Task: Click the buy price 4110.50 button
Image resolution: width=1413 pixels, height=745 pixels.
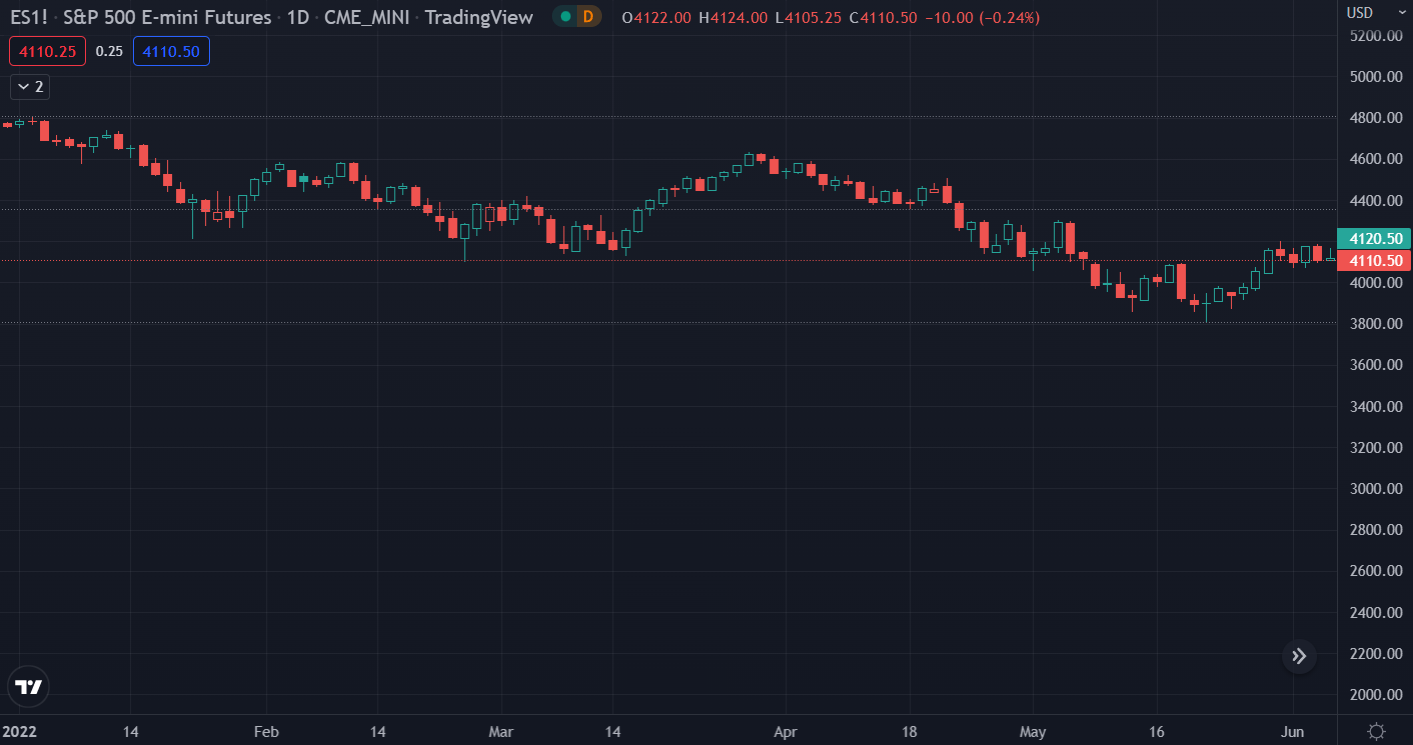Action: (171, 51)
